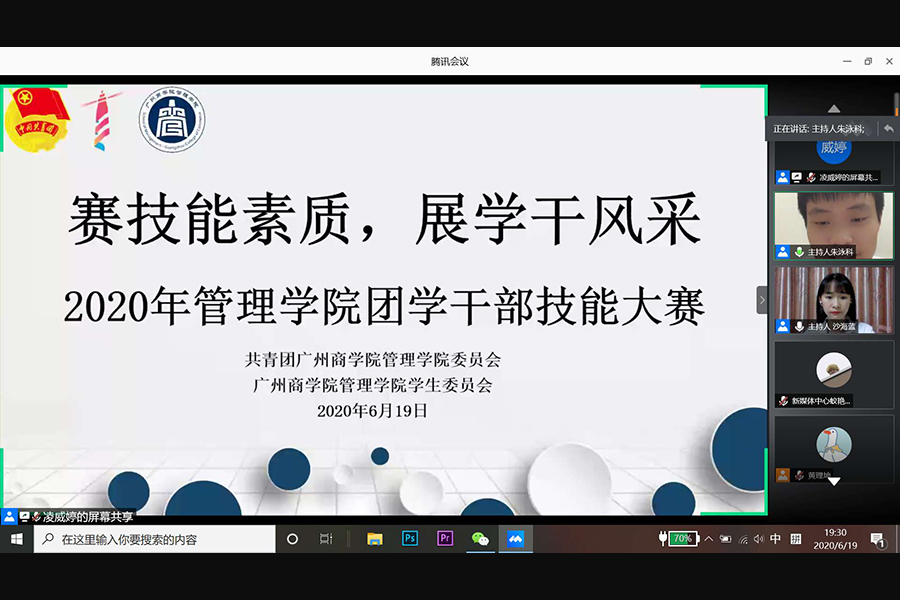Toggle 主持人沙海蓝's microphone icon

coord(799,325)
